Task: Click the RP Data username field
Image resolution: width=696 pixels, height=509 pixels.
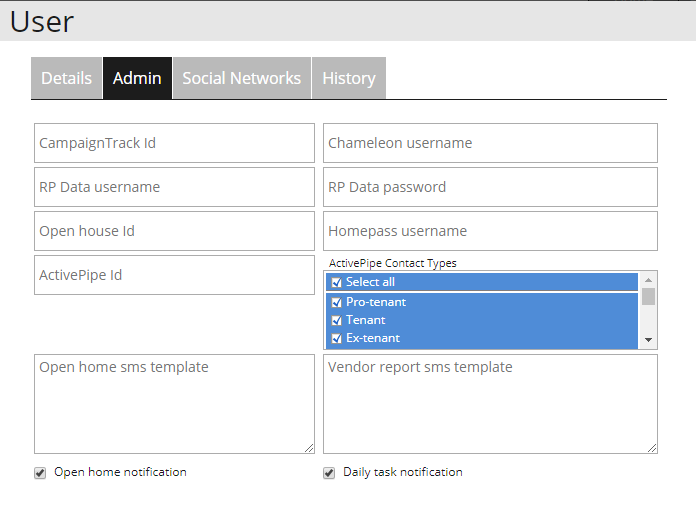Action: coord(174,187)
